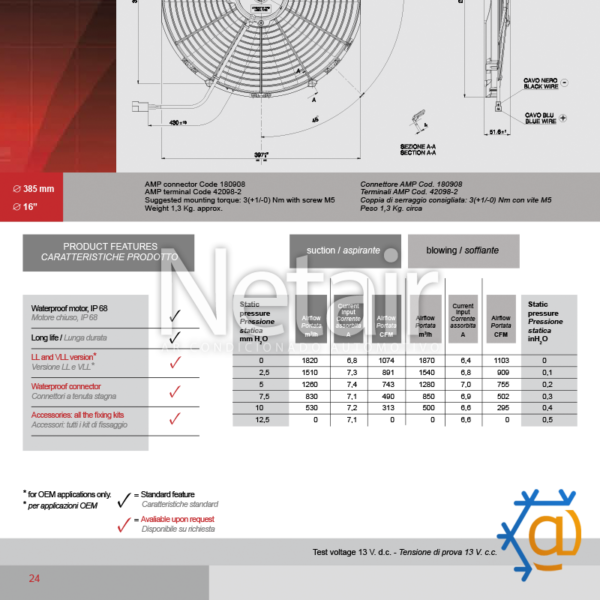
Task: Click the blue wire plus symbol
Action: [563, 117]
